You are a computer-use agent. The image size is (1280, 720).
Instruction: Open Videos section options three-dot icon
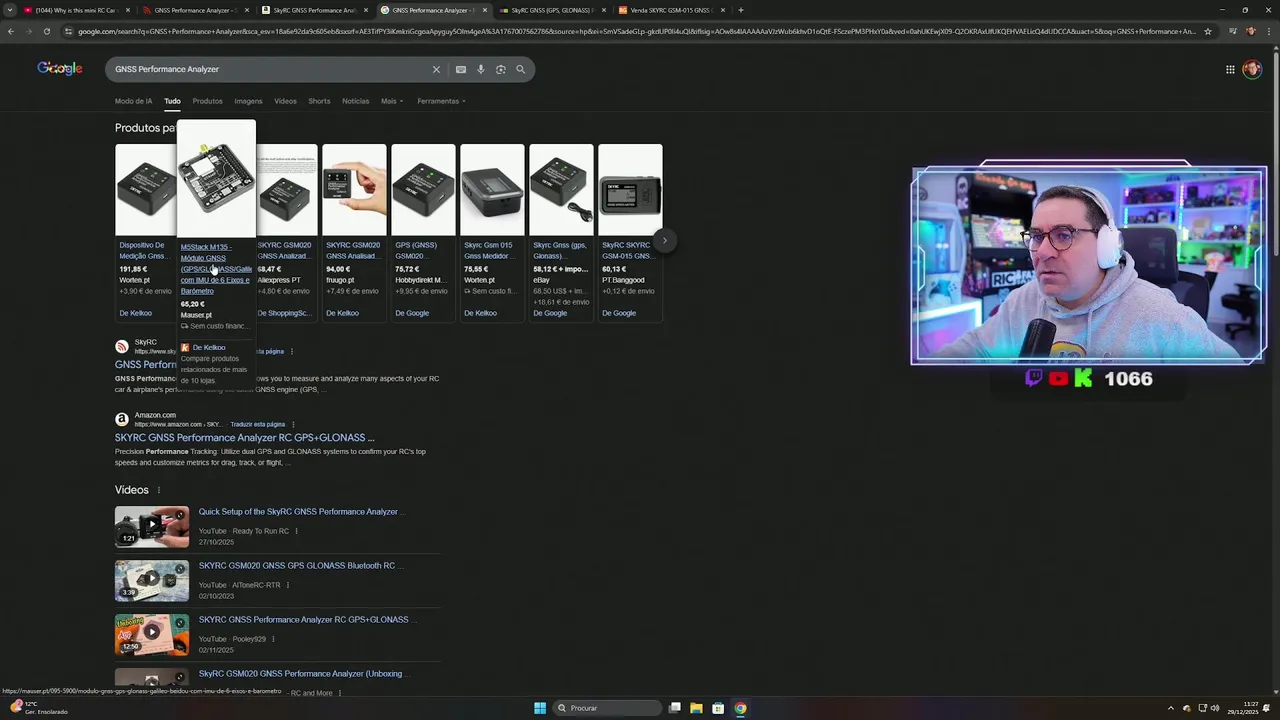tap(158, 490)
